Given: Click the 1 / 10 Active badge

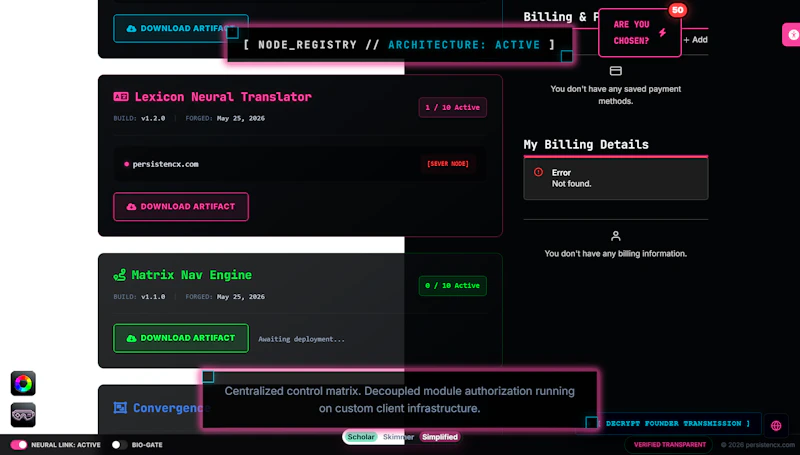Looking at the screenshot, I should pyautogui.click(x=453, y=108).
